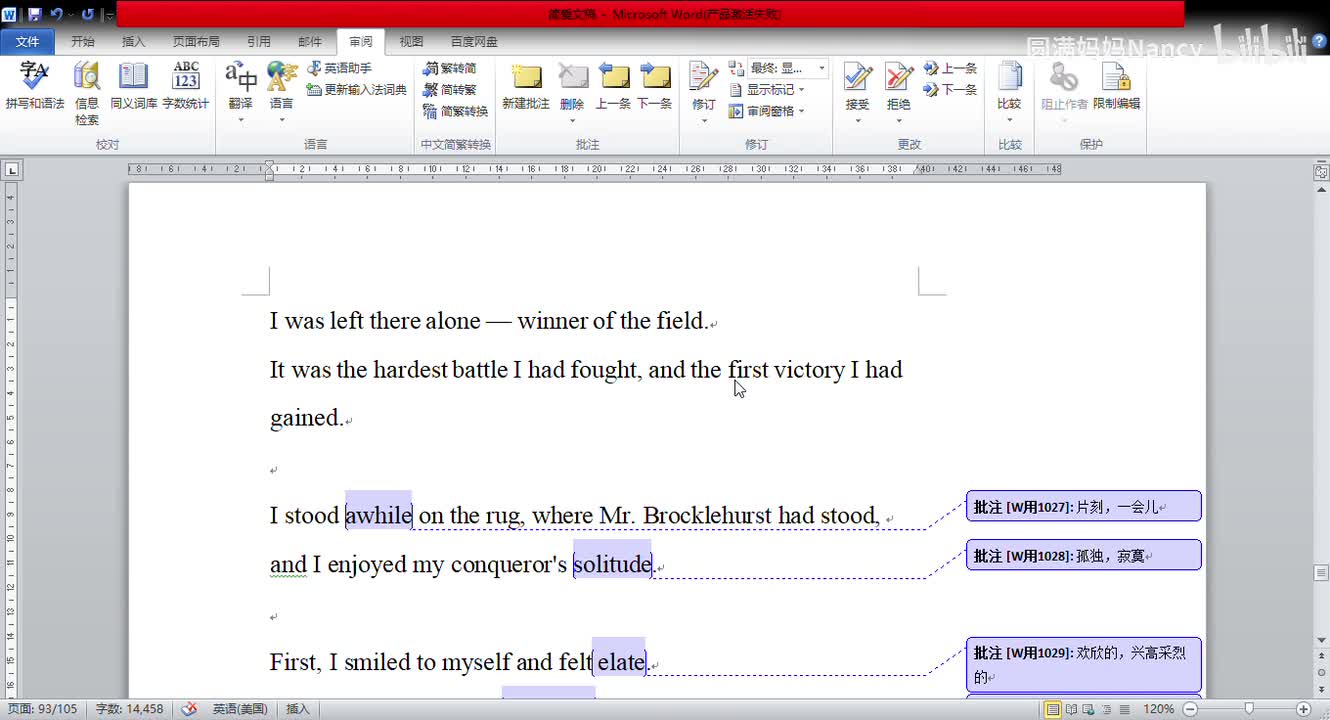Image resolution: width=1330 pixels, height=720 pixels.
Task: Go to next comment 下一条 in 批注 group
Action: tap(654, 86)
